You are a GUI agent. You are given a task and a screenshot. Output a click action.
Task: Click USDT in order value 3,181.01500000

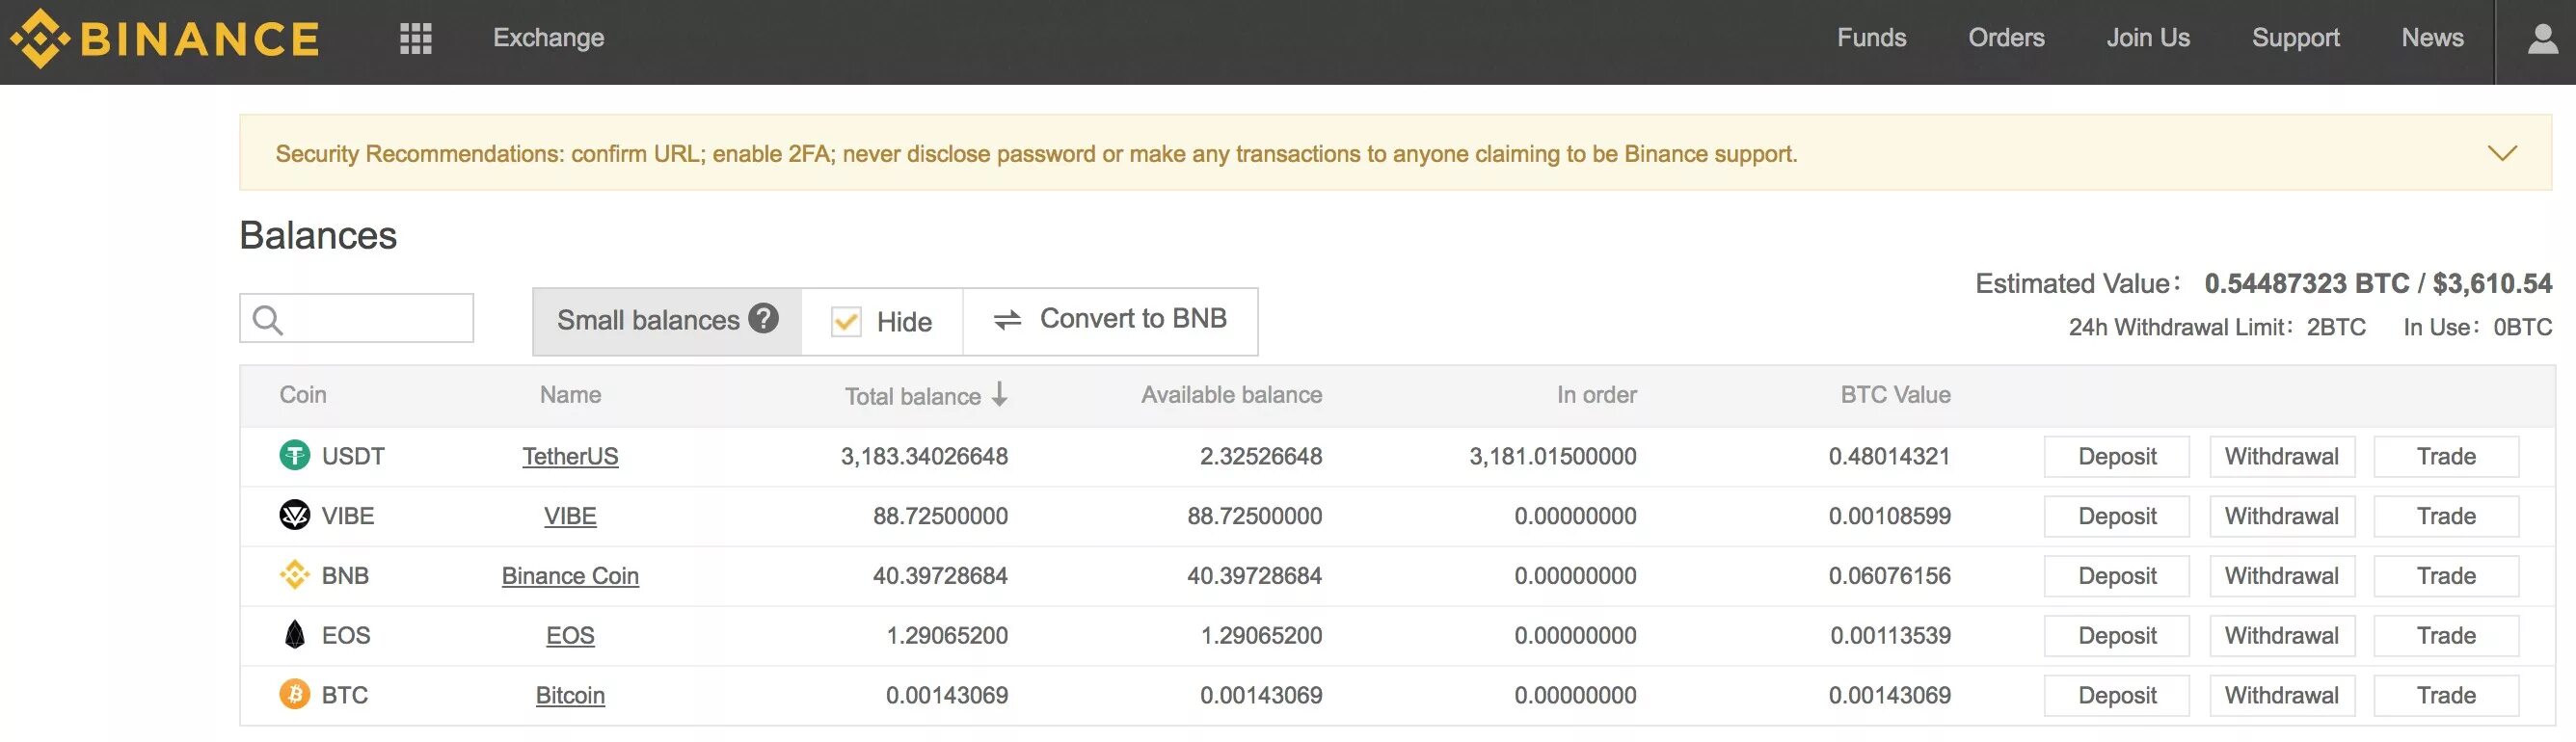1552,457
